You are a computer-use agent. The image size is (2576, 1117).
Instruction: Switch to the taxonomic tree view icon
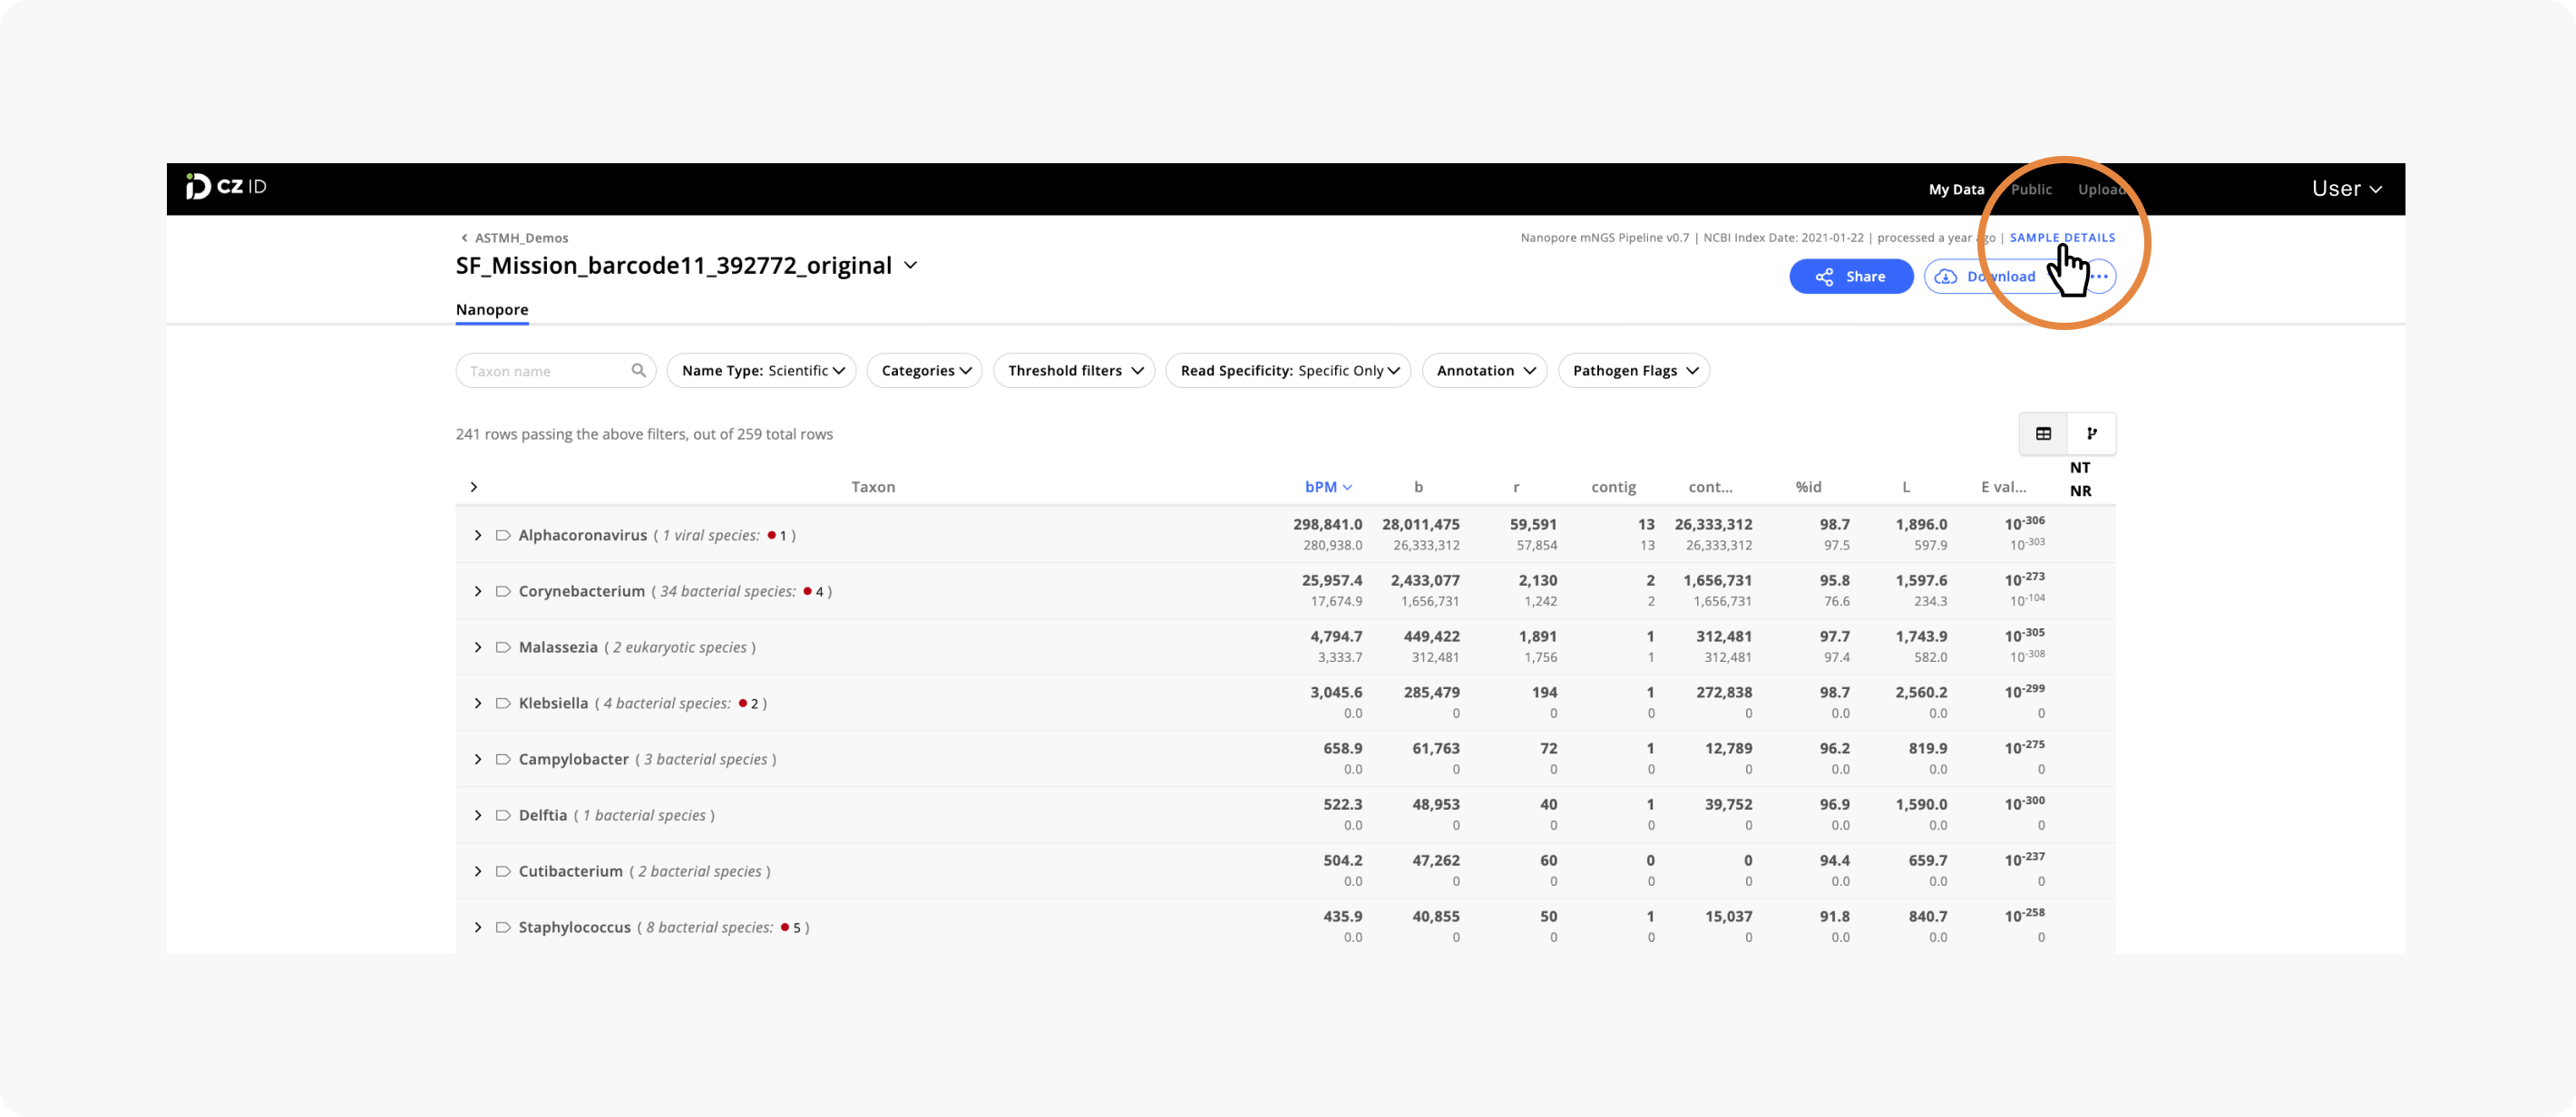click(x=2091, y=433)
